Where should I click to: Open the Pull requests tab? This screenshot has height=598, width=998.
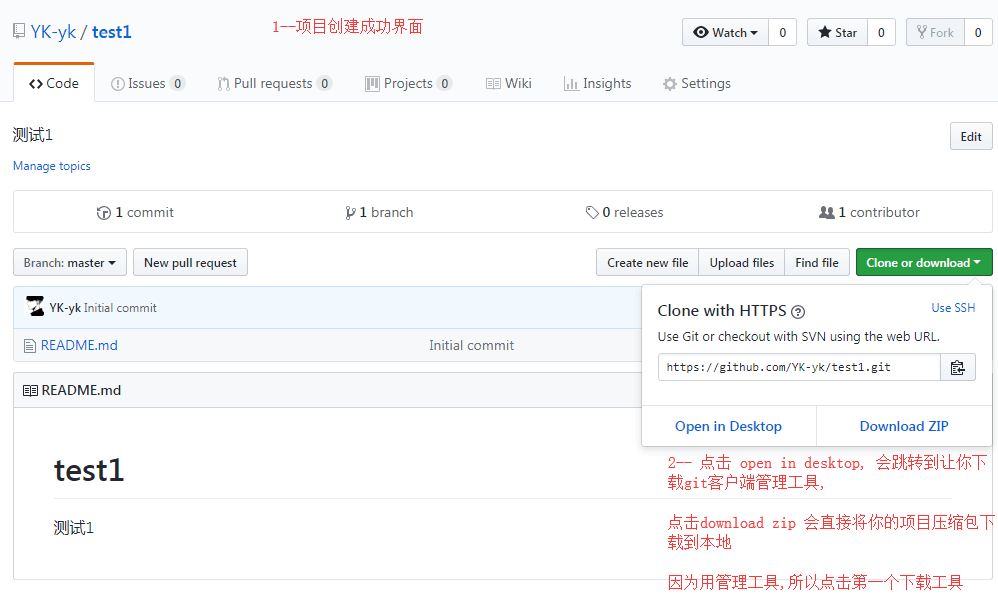pyautogui.click(x=274, y=83)
